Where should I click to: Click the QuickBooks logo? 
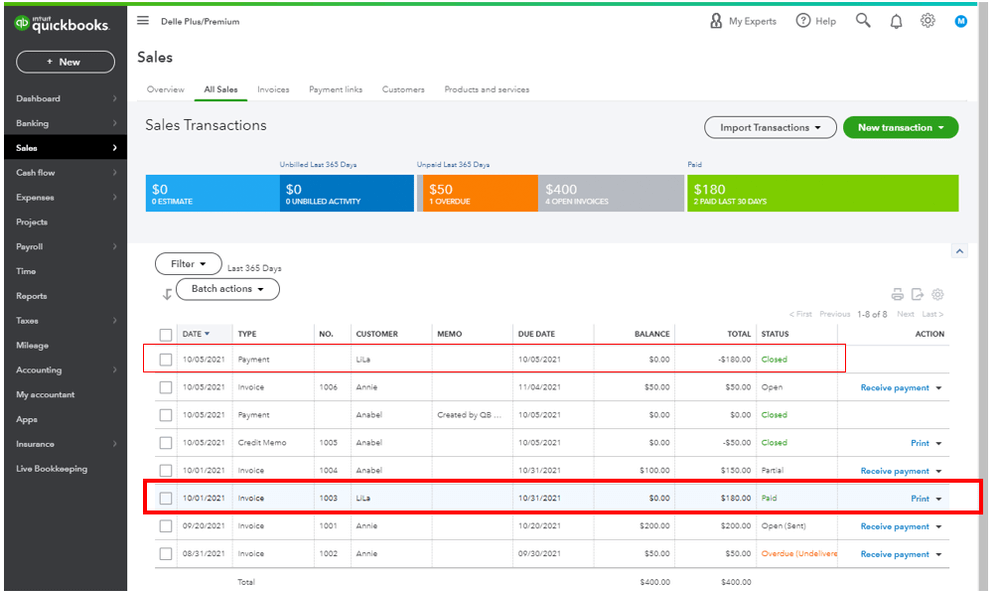62,24
